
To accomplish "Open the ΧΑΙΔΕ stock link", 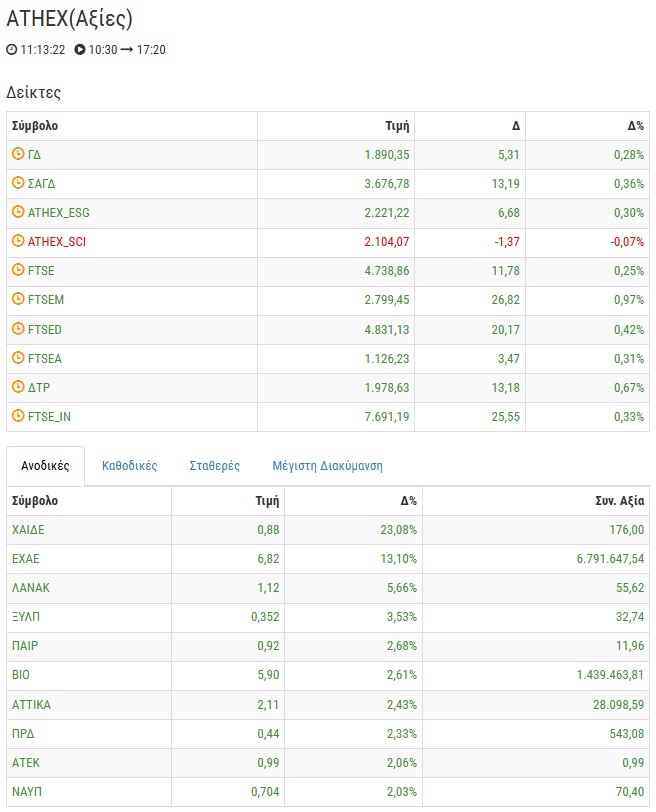I will [x=29, y=530].
